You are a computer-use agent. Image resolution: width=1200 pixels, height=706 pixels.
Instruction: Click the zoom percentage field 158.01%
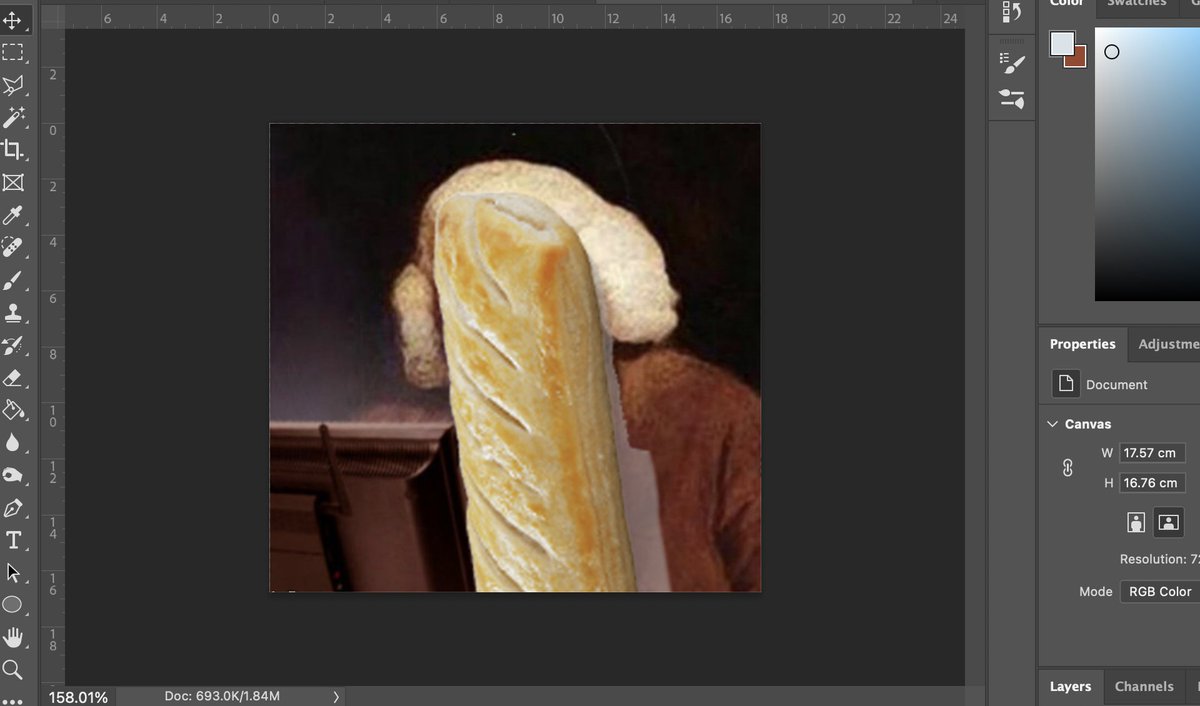coord(79,697)
